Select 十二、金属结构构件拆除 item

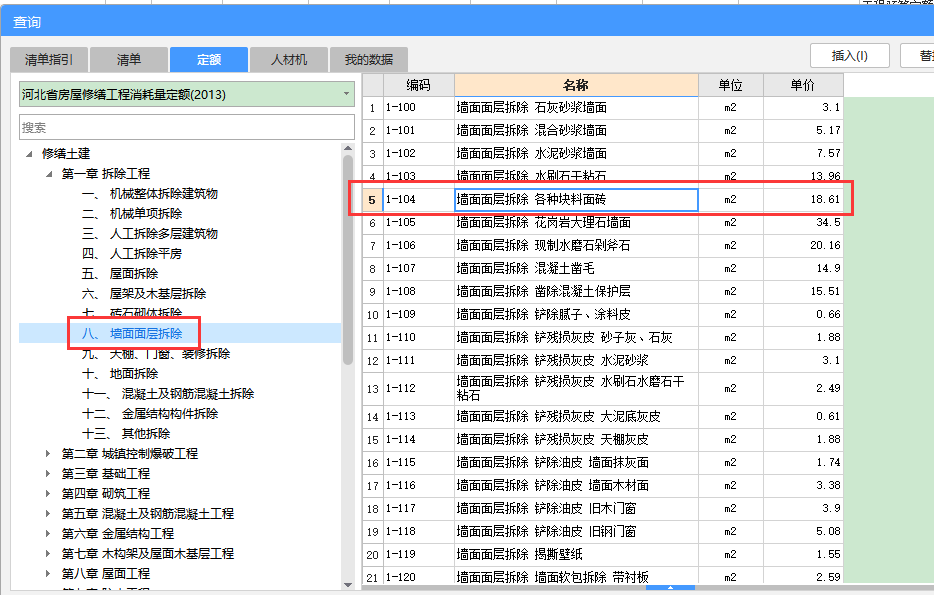(x=150, y=413)
